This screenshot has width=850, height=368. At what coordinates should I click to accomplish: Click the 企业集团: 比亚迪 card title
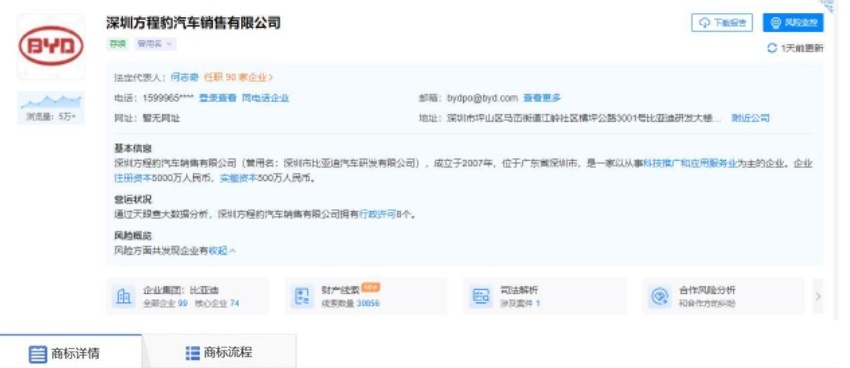tap(181, 290)
